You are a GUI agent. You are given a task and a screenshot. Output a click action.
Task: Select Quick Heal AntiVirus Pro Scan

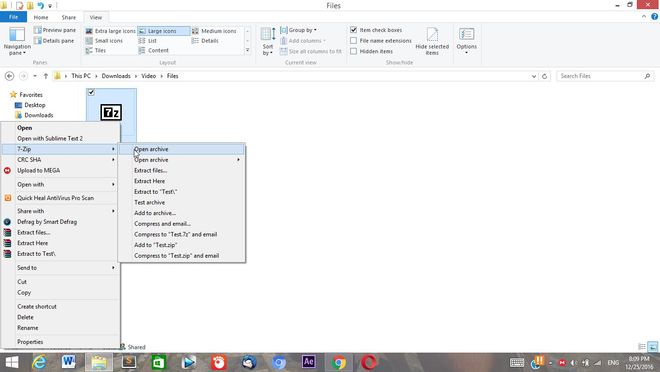(61, 198)
